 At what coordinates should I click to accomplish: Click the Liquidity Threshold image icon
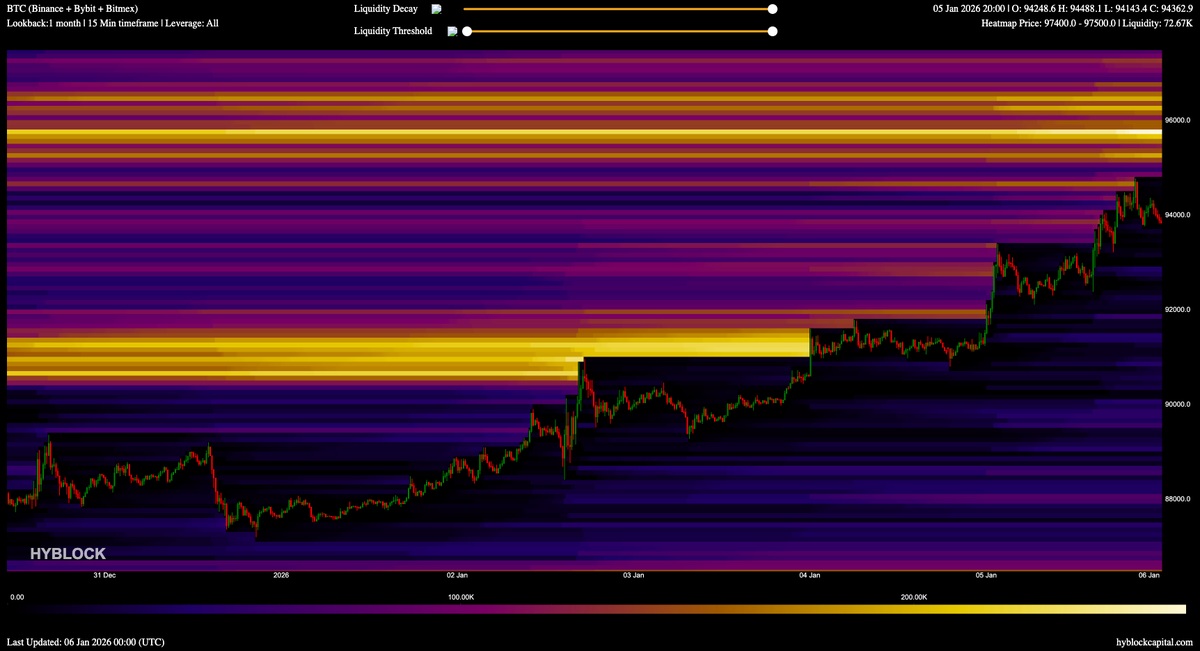point(452,31)
